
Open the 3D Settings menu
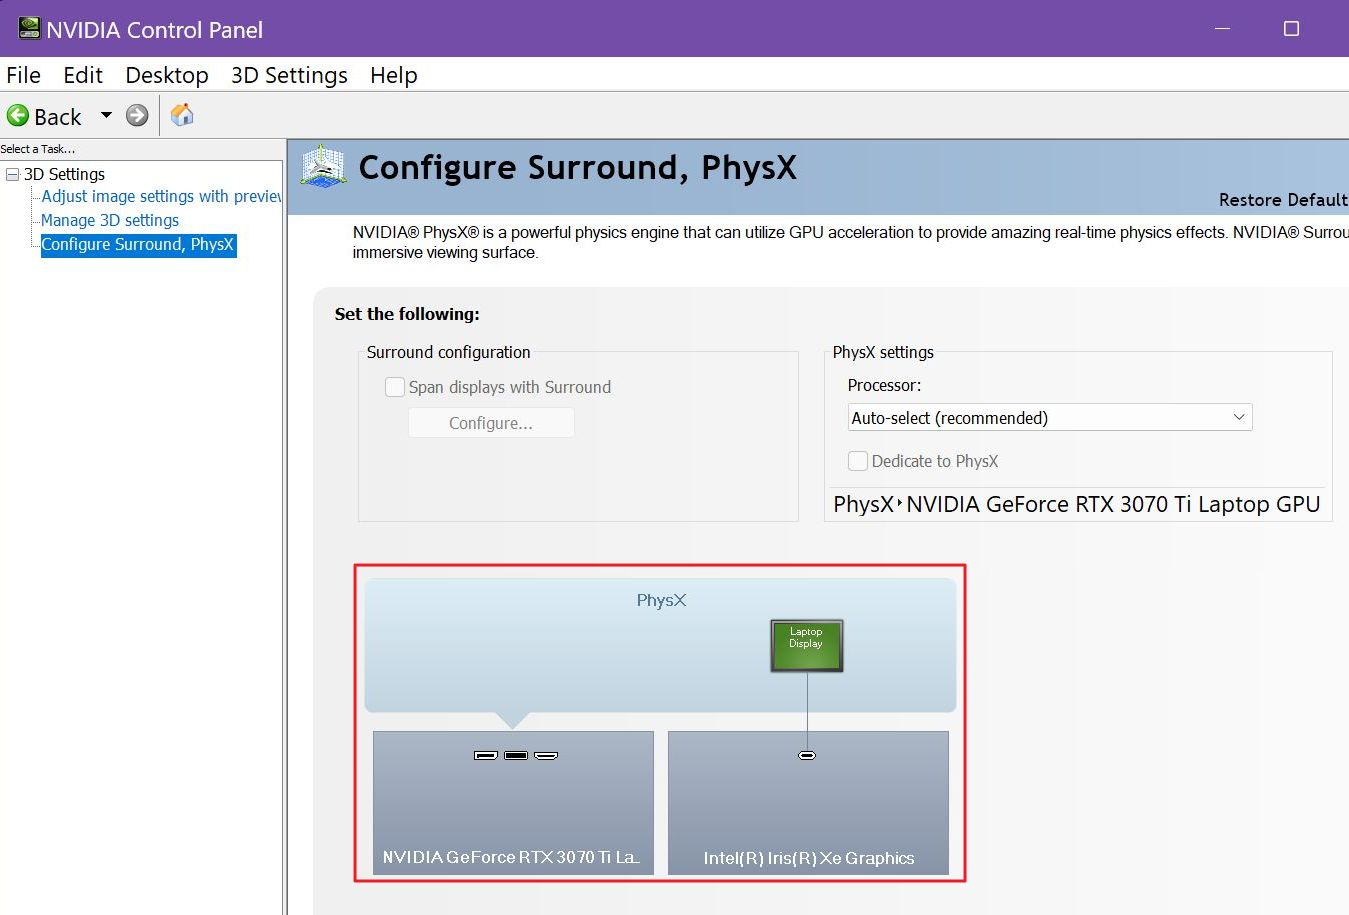click(288, 75)
